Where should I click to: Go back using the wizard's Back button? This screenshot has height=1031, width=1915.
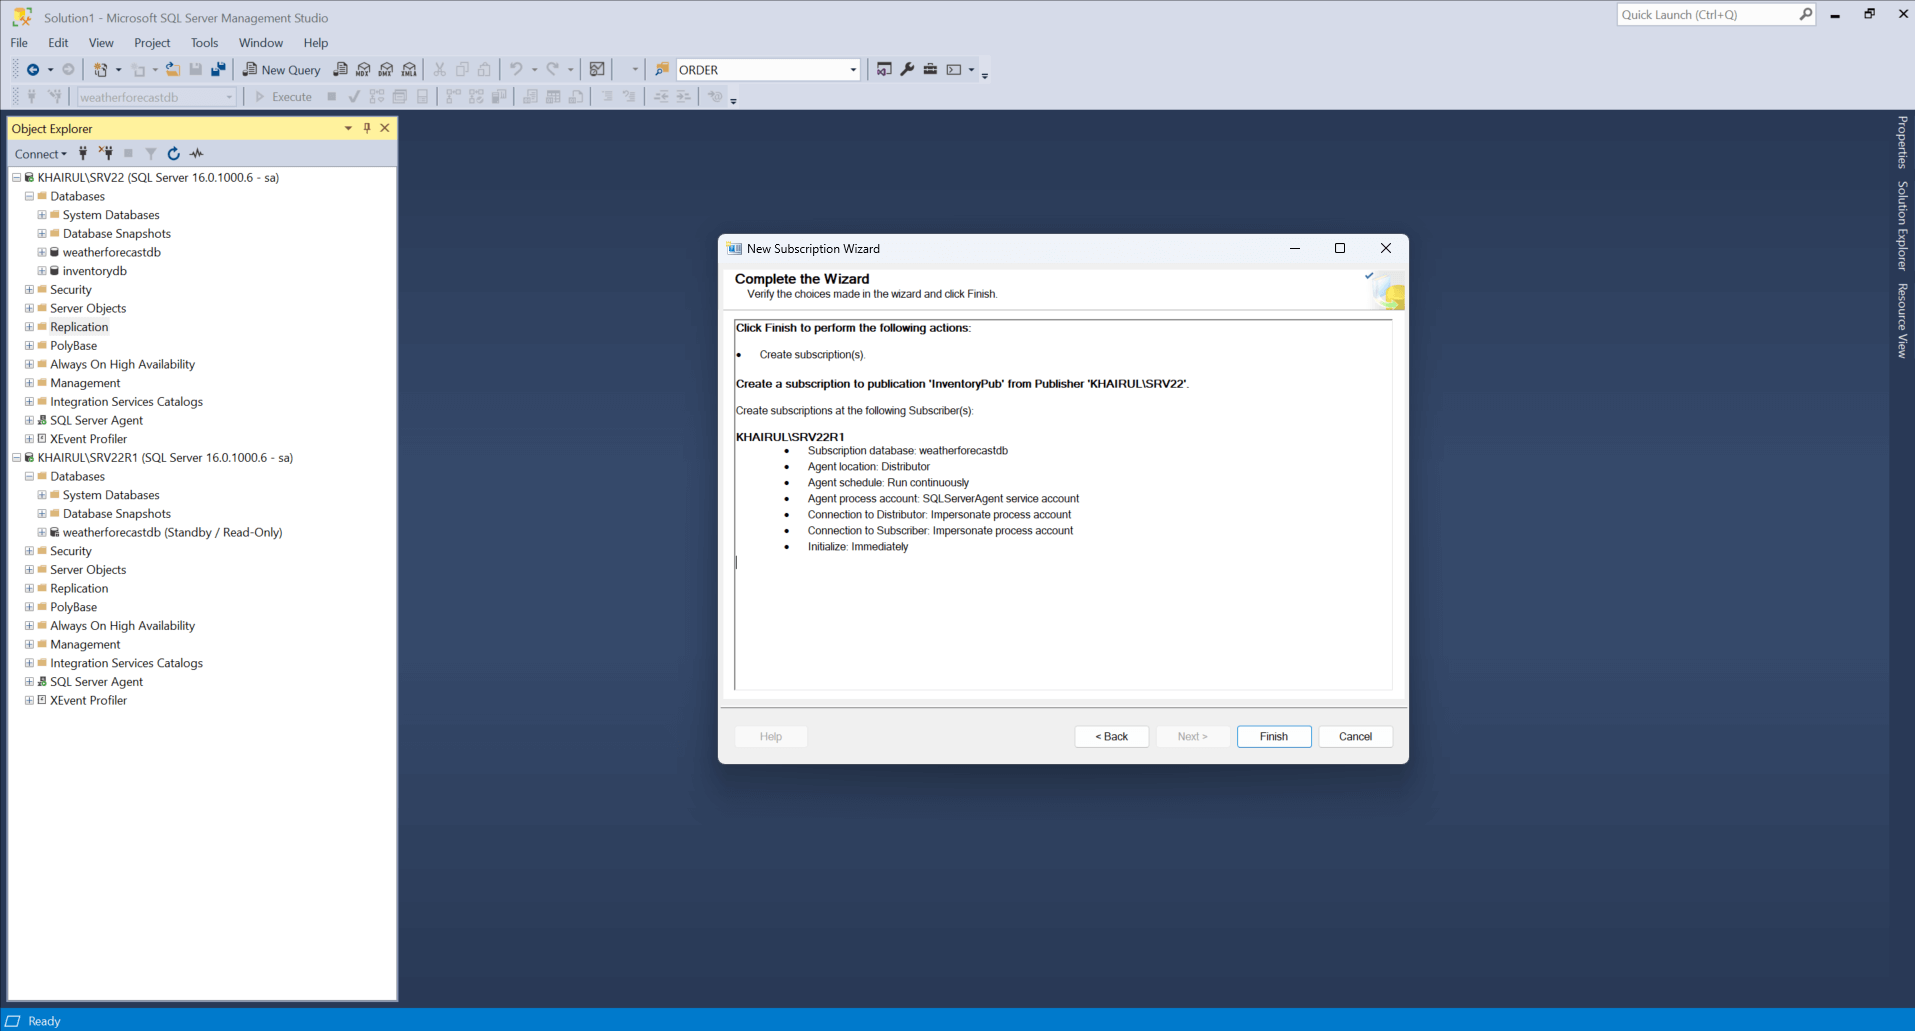tap(1111, 737)
